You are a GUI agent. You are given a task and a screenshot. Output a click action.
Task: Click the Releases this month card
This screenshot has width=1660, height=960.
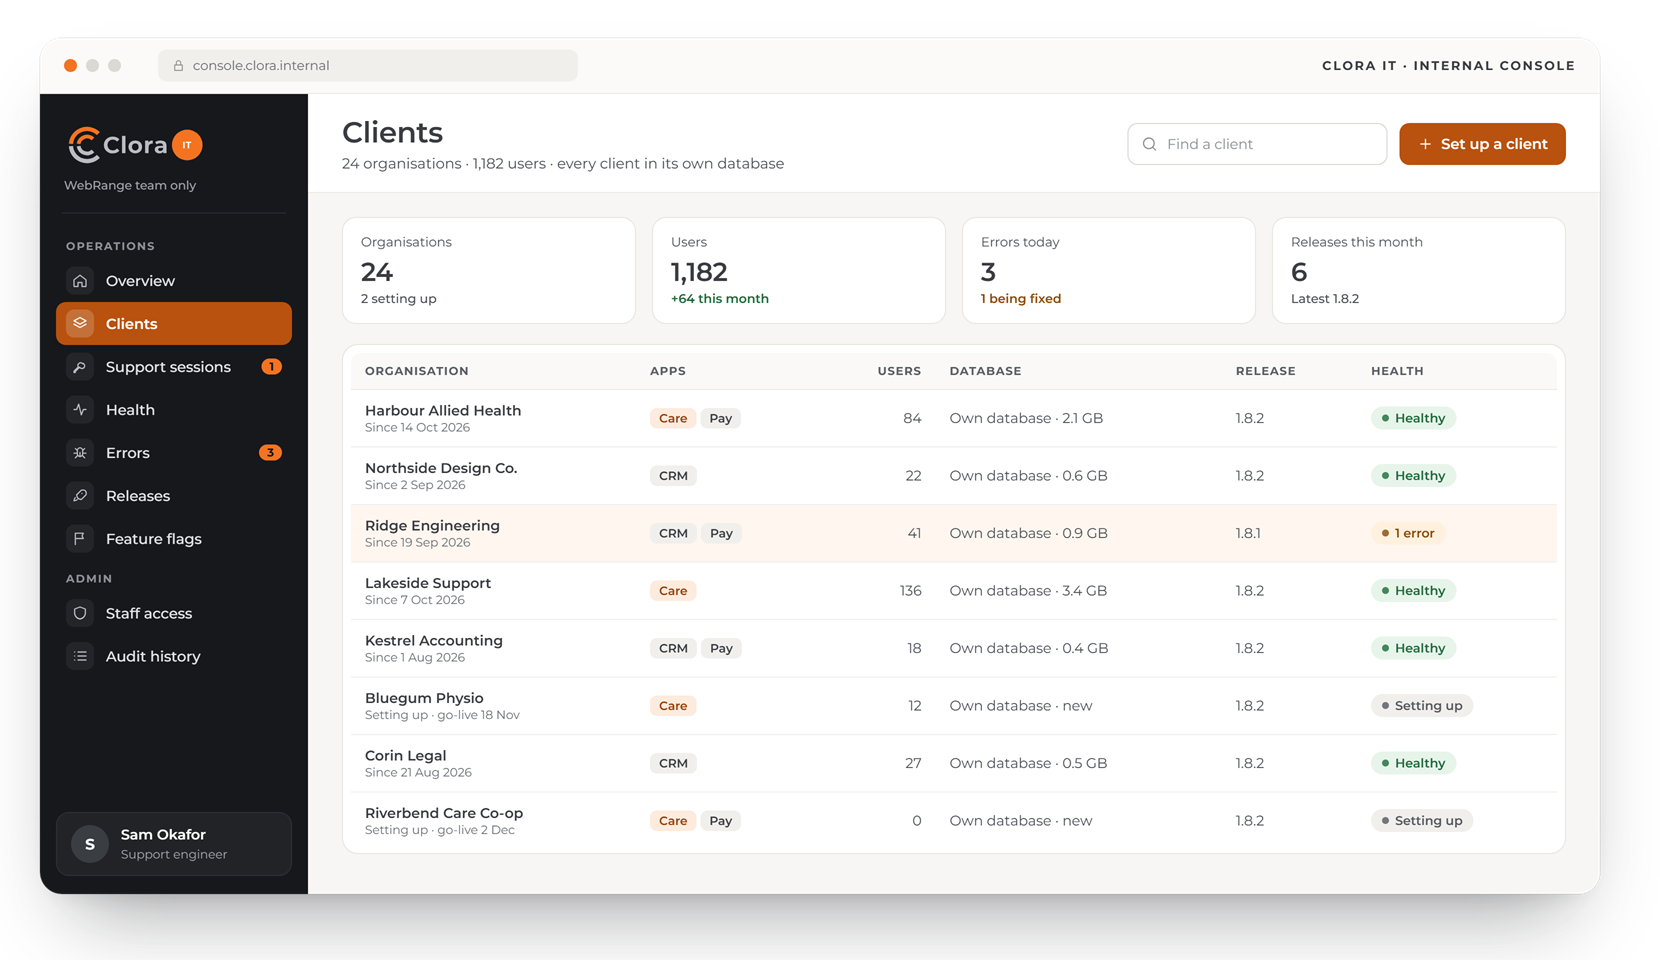pos(1418,271)
